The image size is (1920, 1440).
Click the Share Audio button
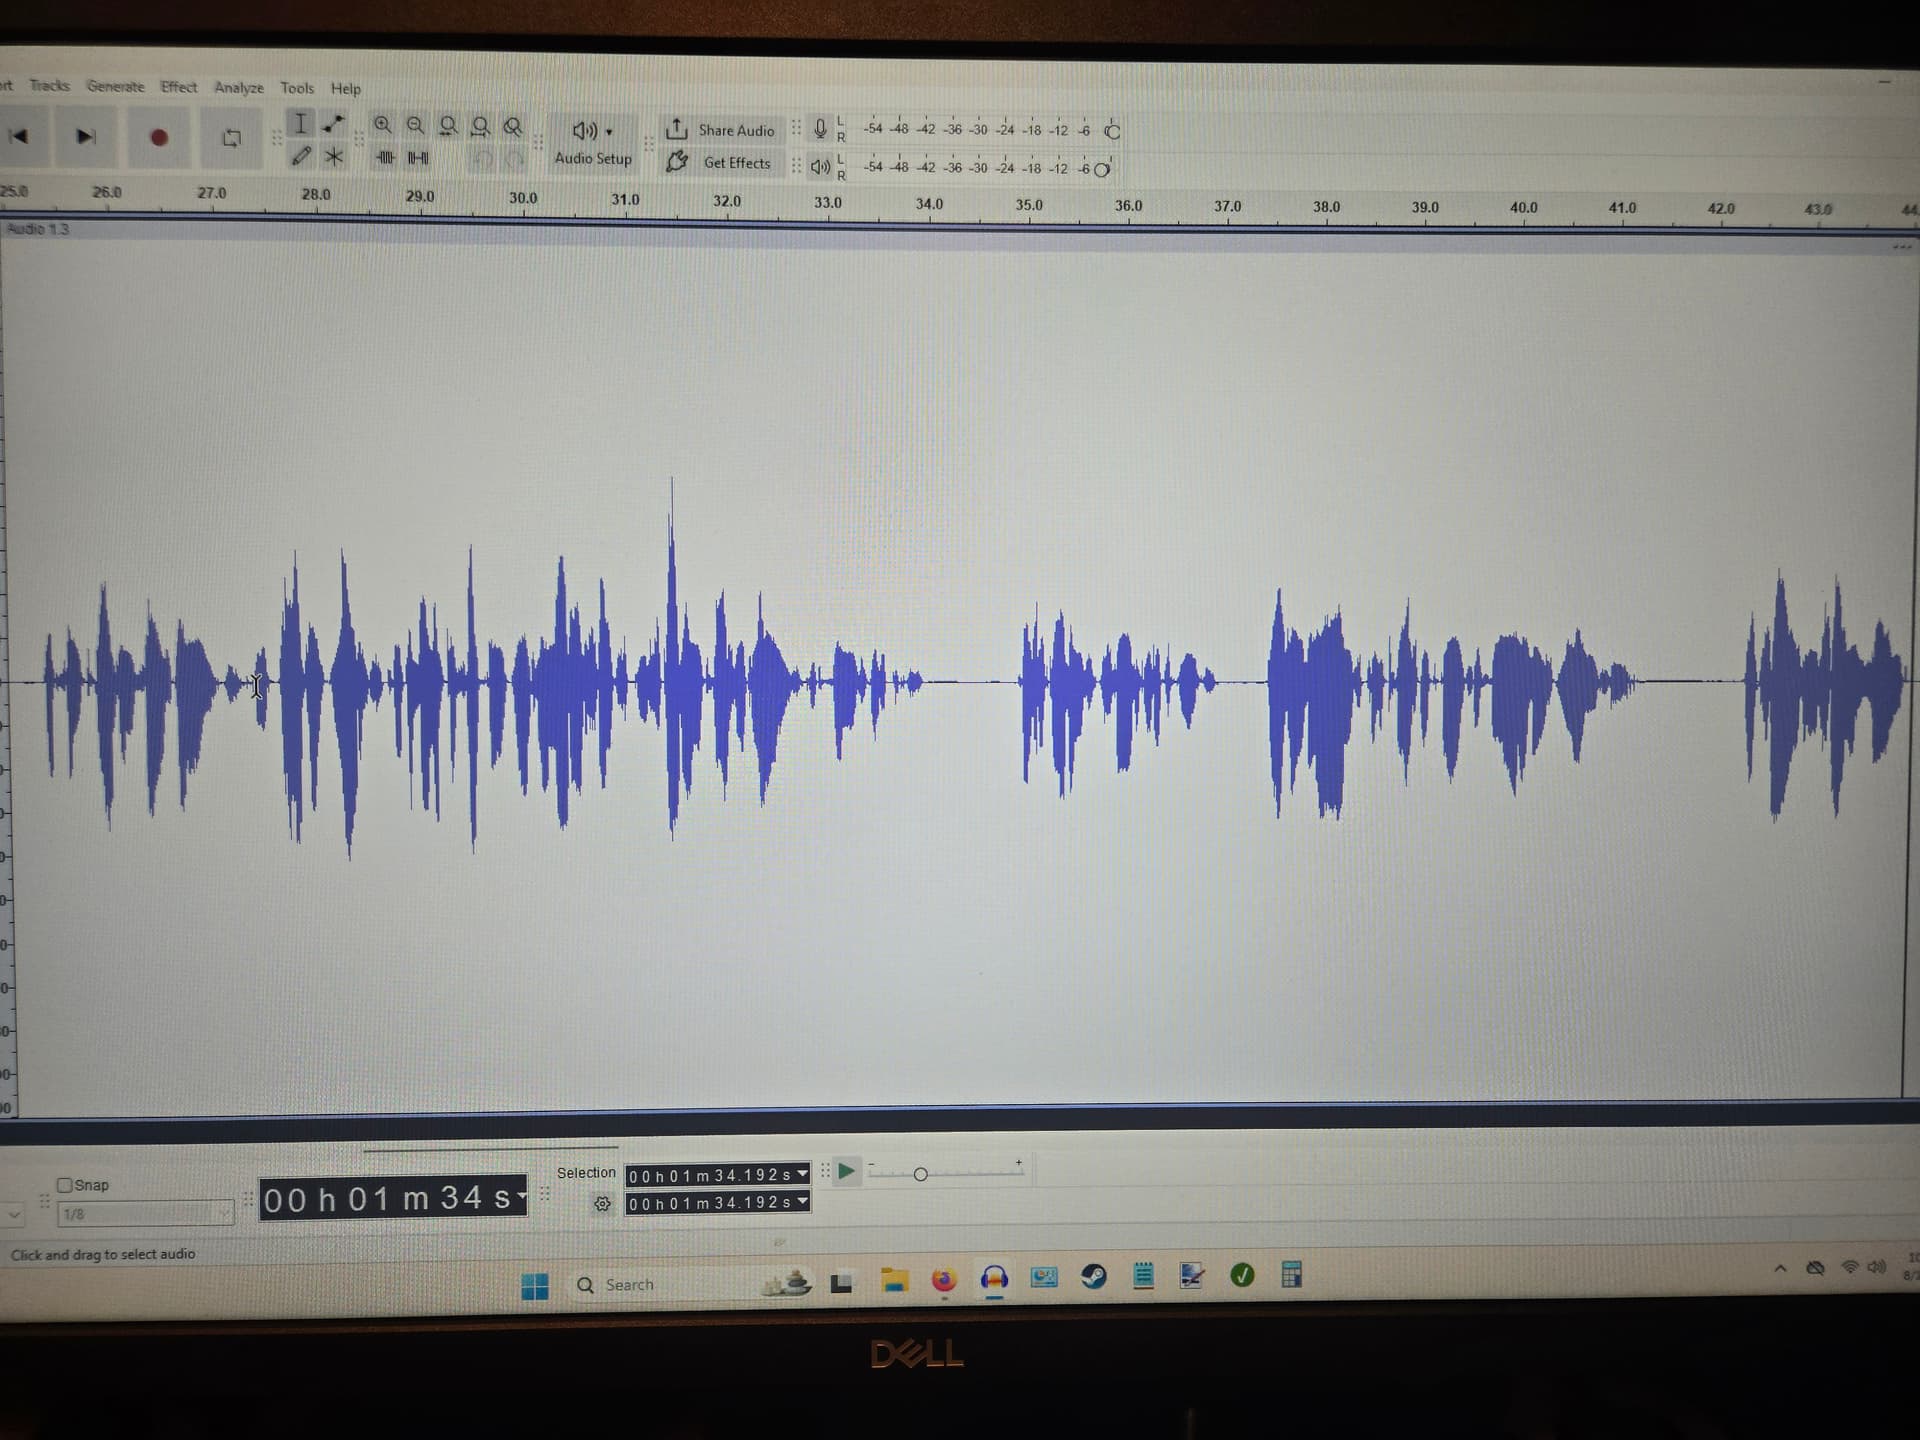(721, 130)
